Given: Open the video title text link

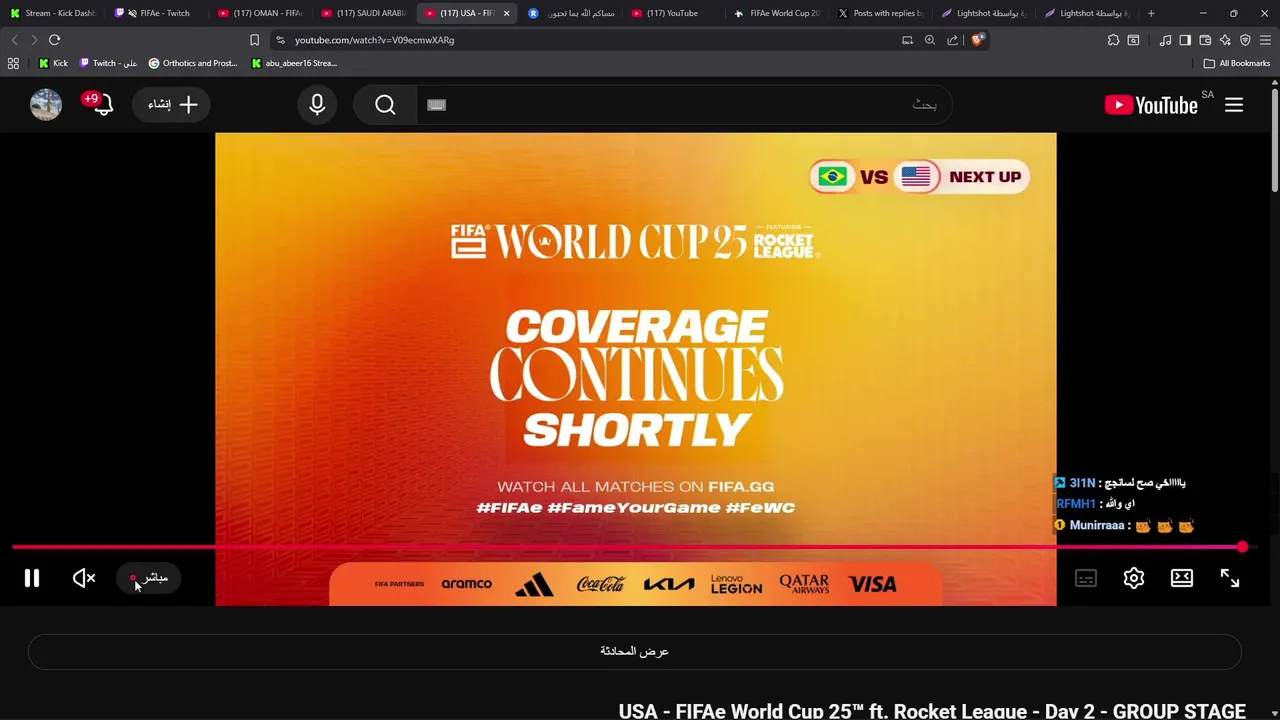Looking at the screenshot, I should coord(932,711).
